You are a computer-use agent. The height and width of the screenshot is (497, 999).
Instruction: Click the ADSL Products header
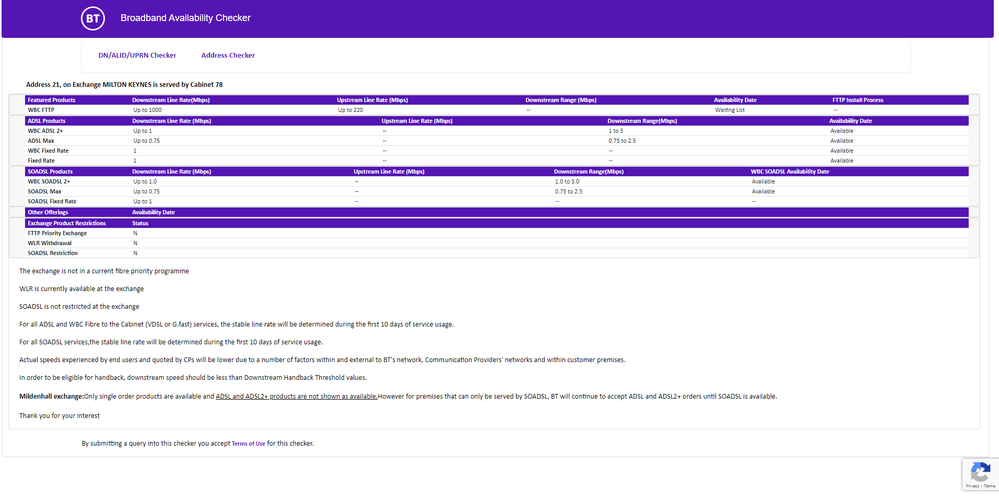coord(47,121)
